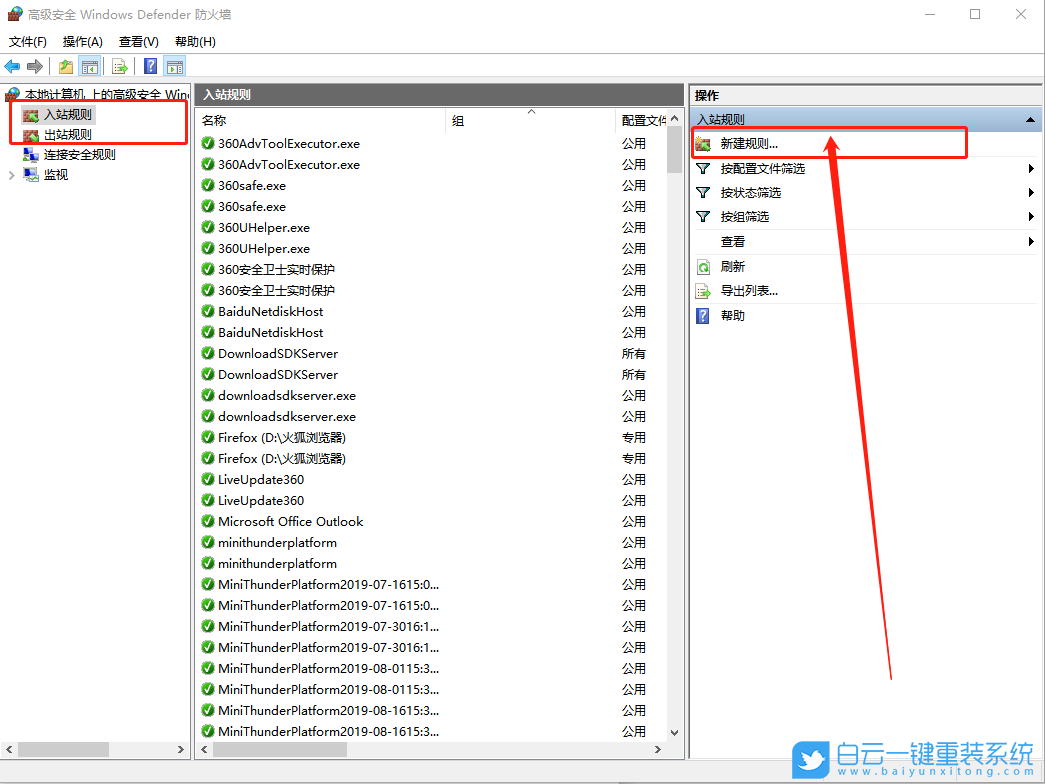Viewport: 1045px width, 784px height.
Task: Click the 名称 column header to sort
Action: 320,120
